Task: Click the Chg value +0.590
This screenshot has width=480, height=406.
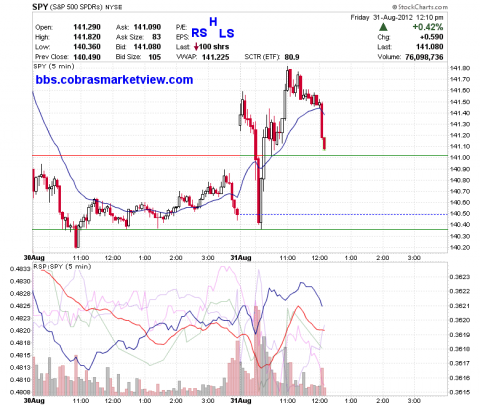Action: [x=431, y=37]
